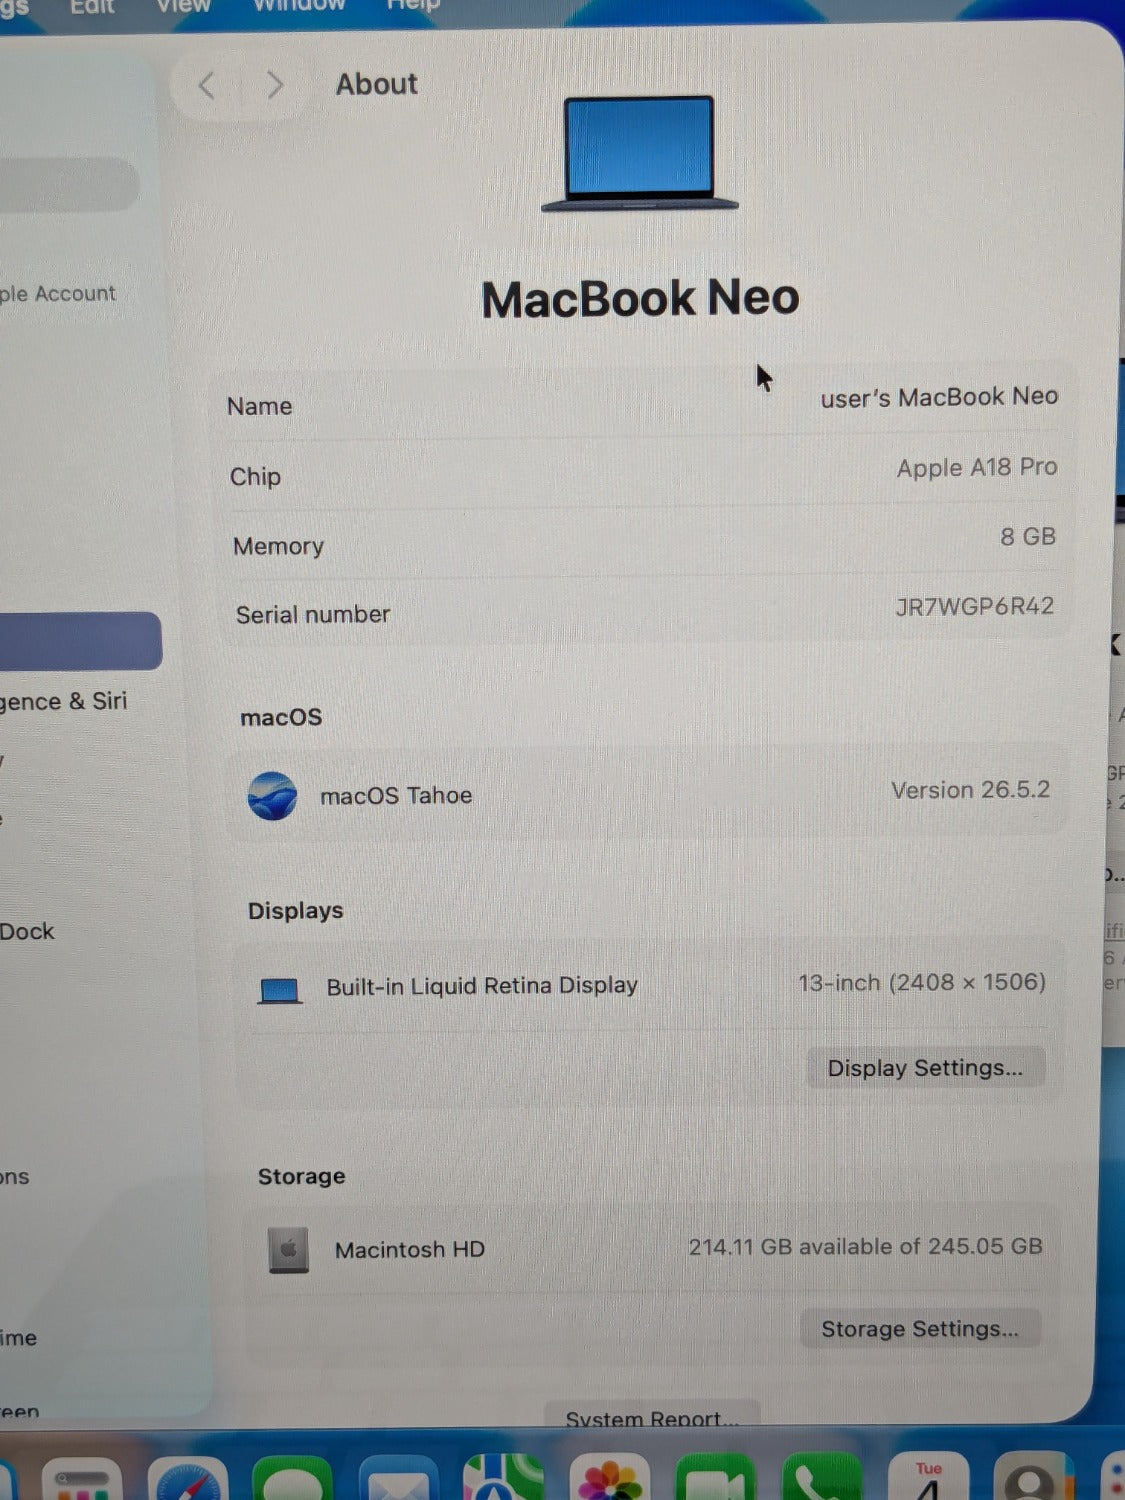Click the Displays section heading

click(x=295, y=911)
